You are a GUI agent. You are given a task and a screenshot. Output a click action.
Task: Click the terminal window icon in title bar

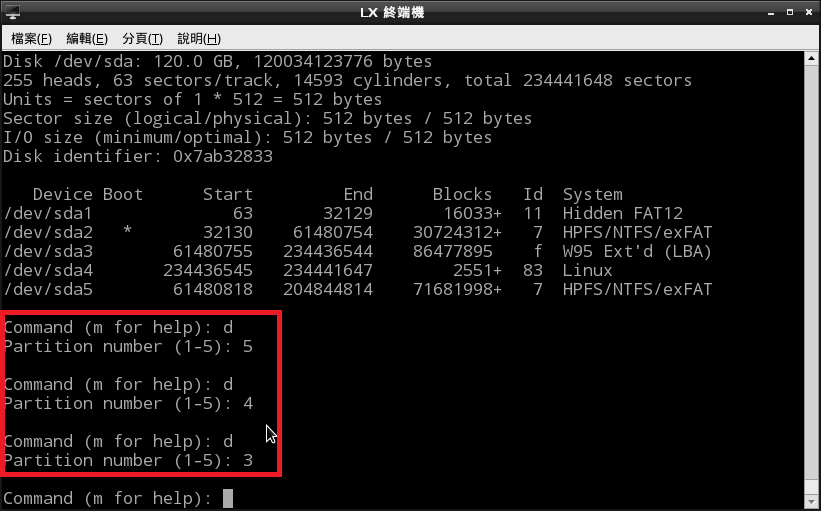coord(12,12)
